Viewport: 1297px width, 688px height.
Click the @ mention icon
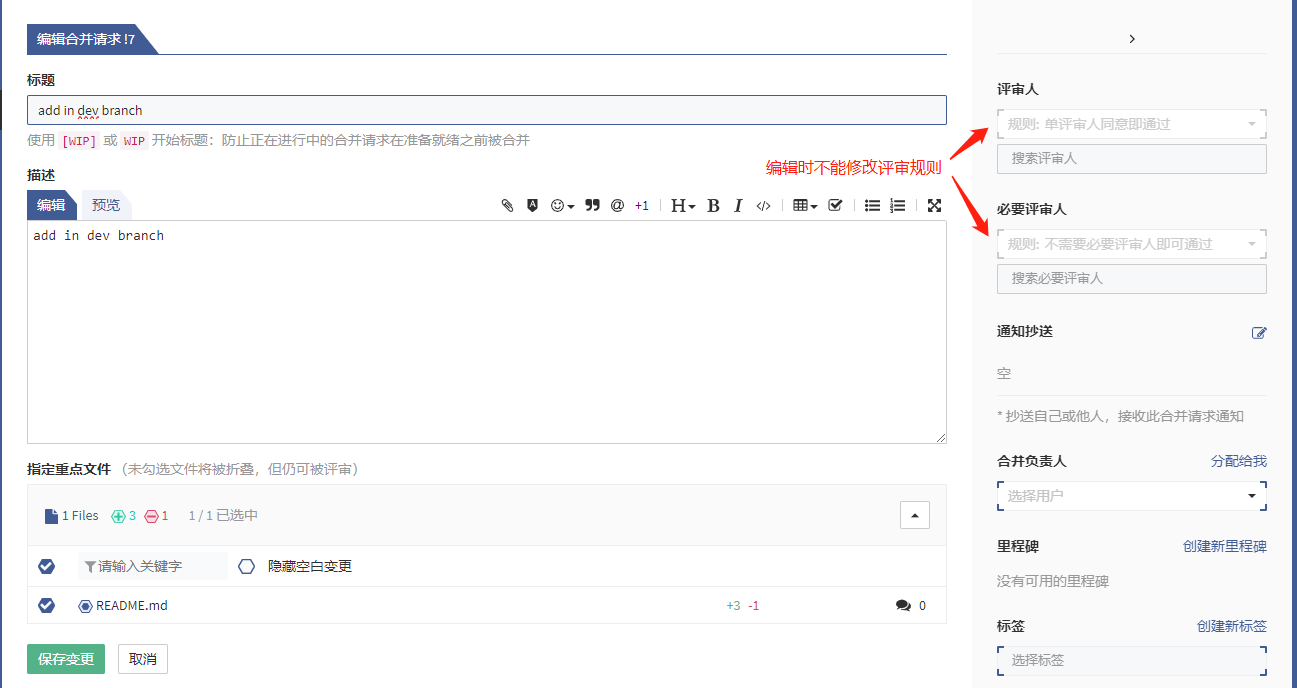coord(617,205)
